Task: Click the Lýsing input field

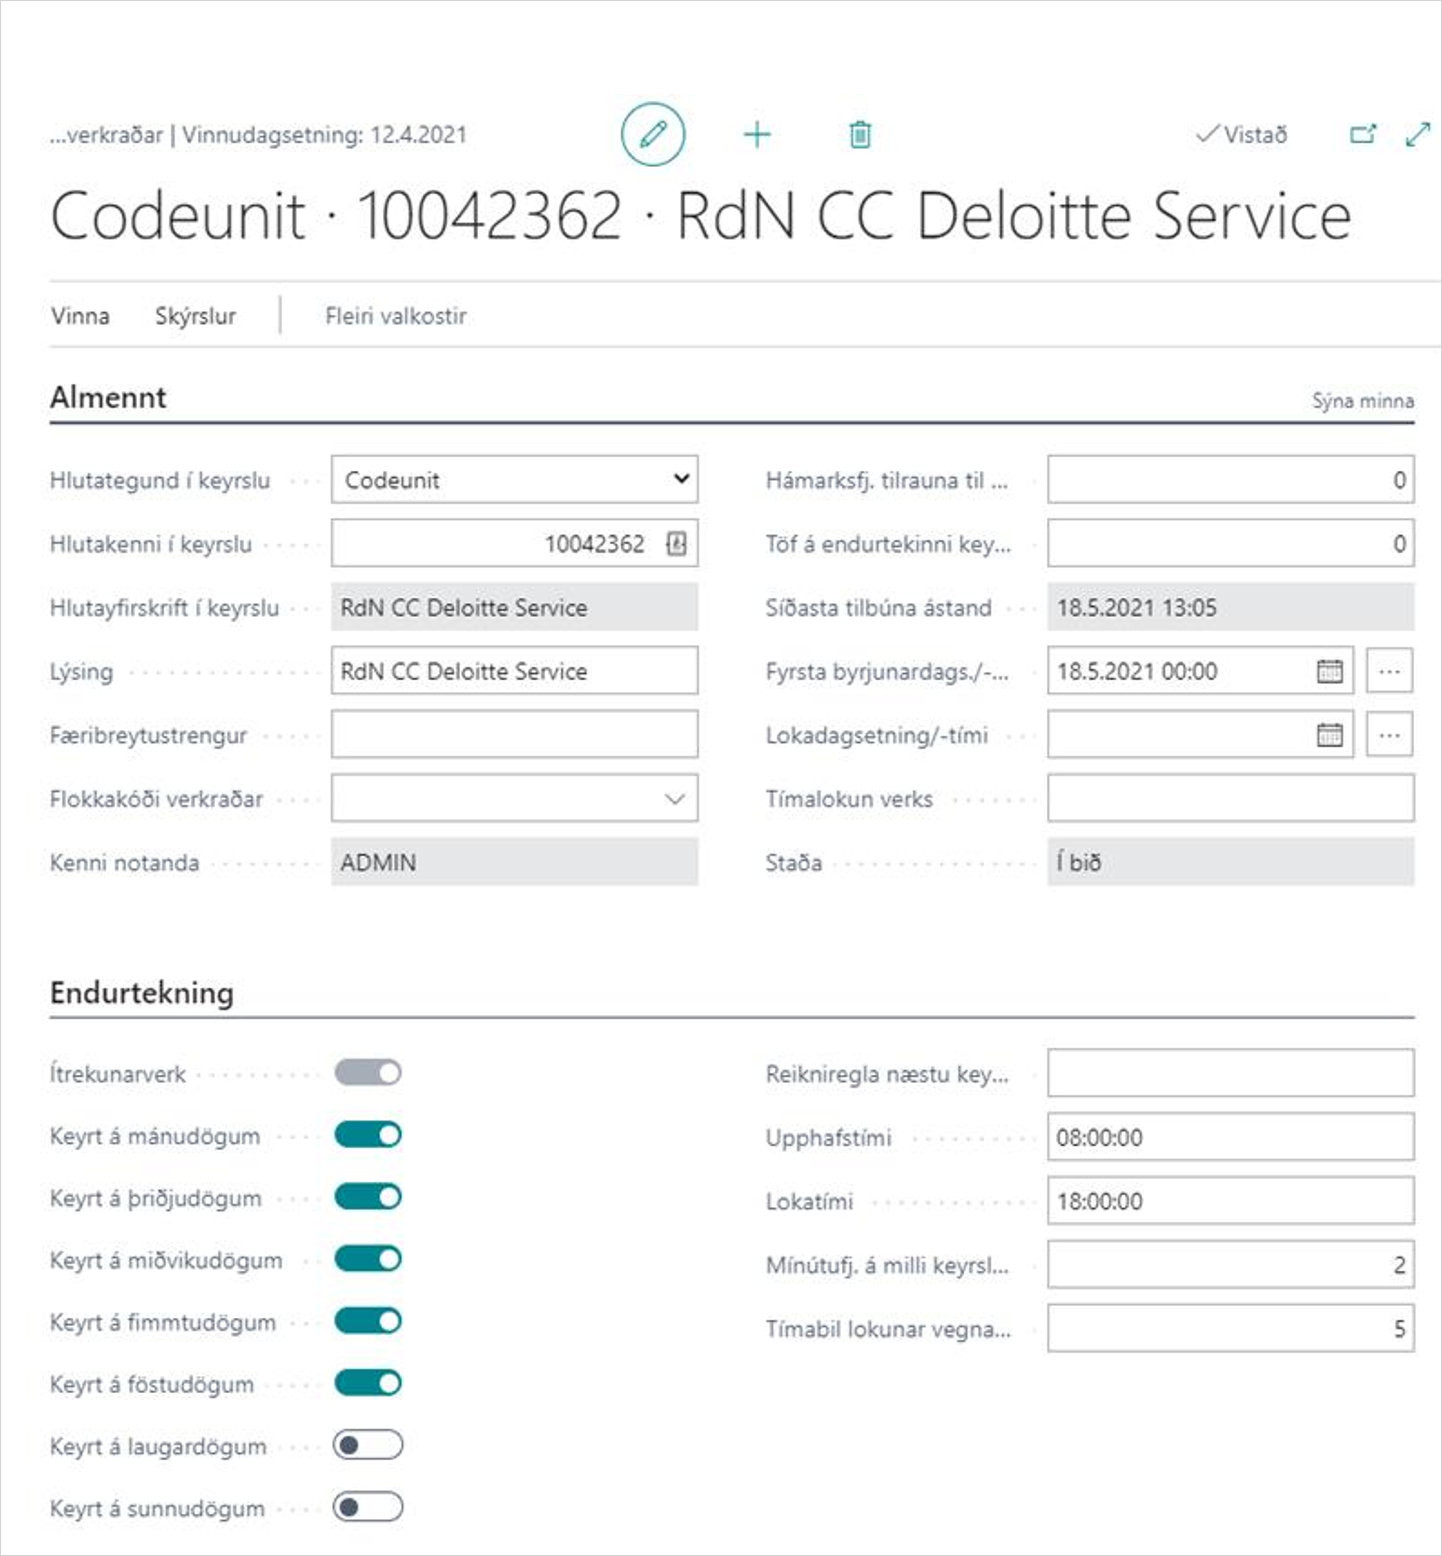Action: 515,671
